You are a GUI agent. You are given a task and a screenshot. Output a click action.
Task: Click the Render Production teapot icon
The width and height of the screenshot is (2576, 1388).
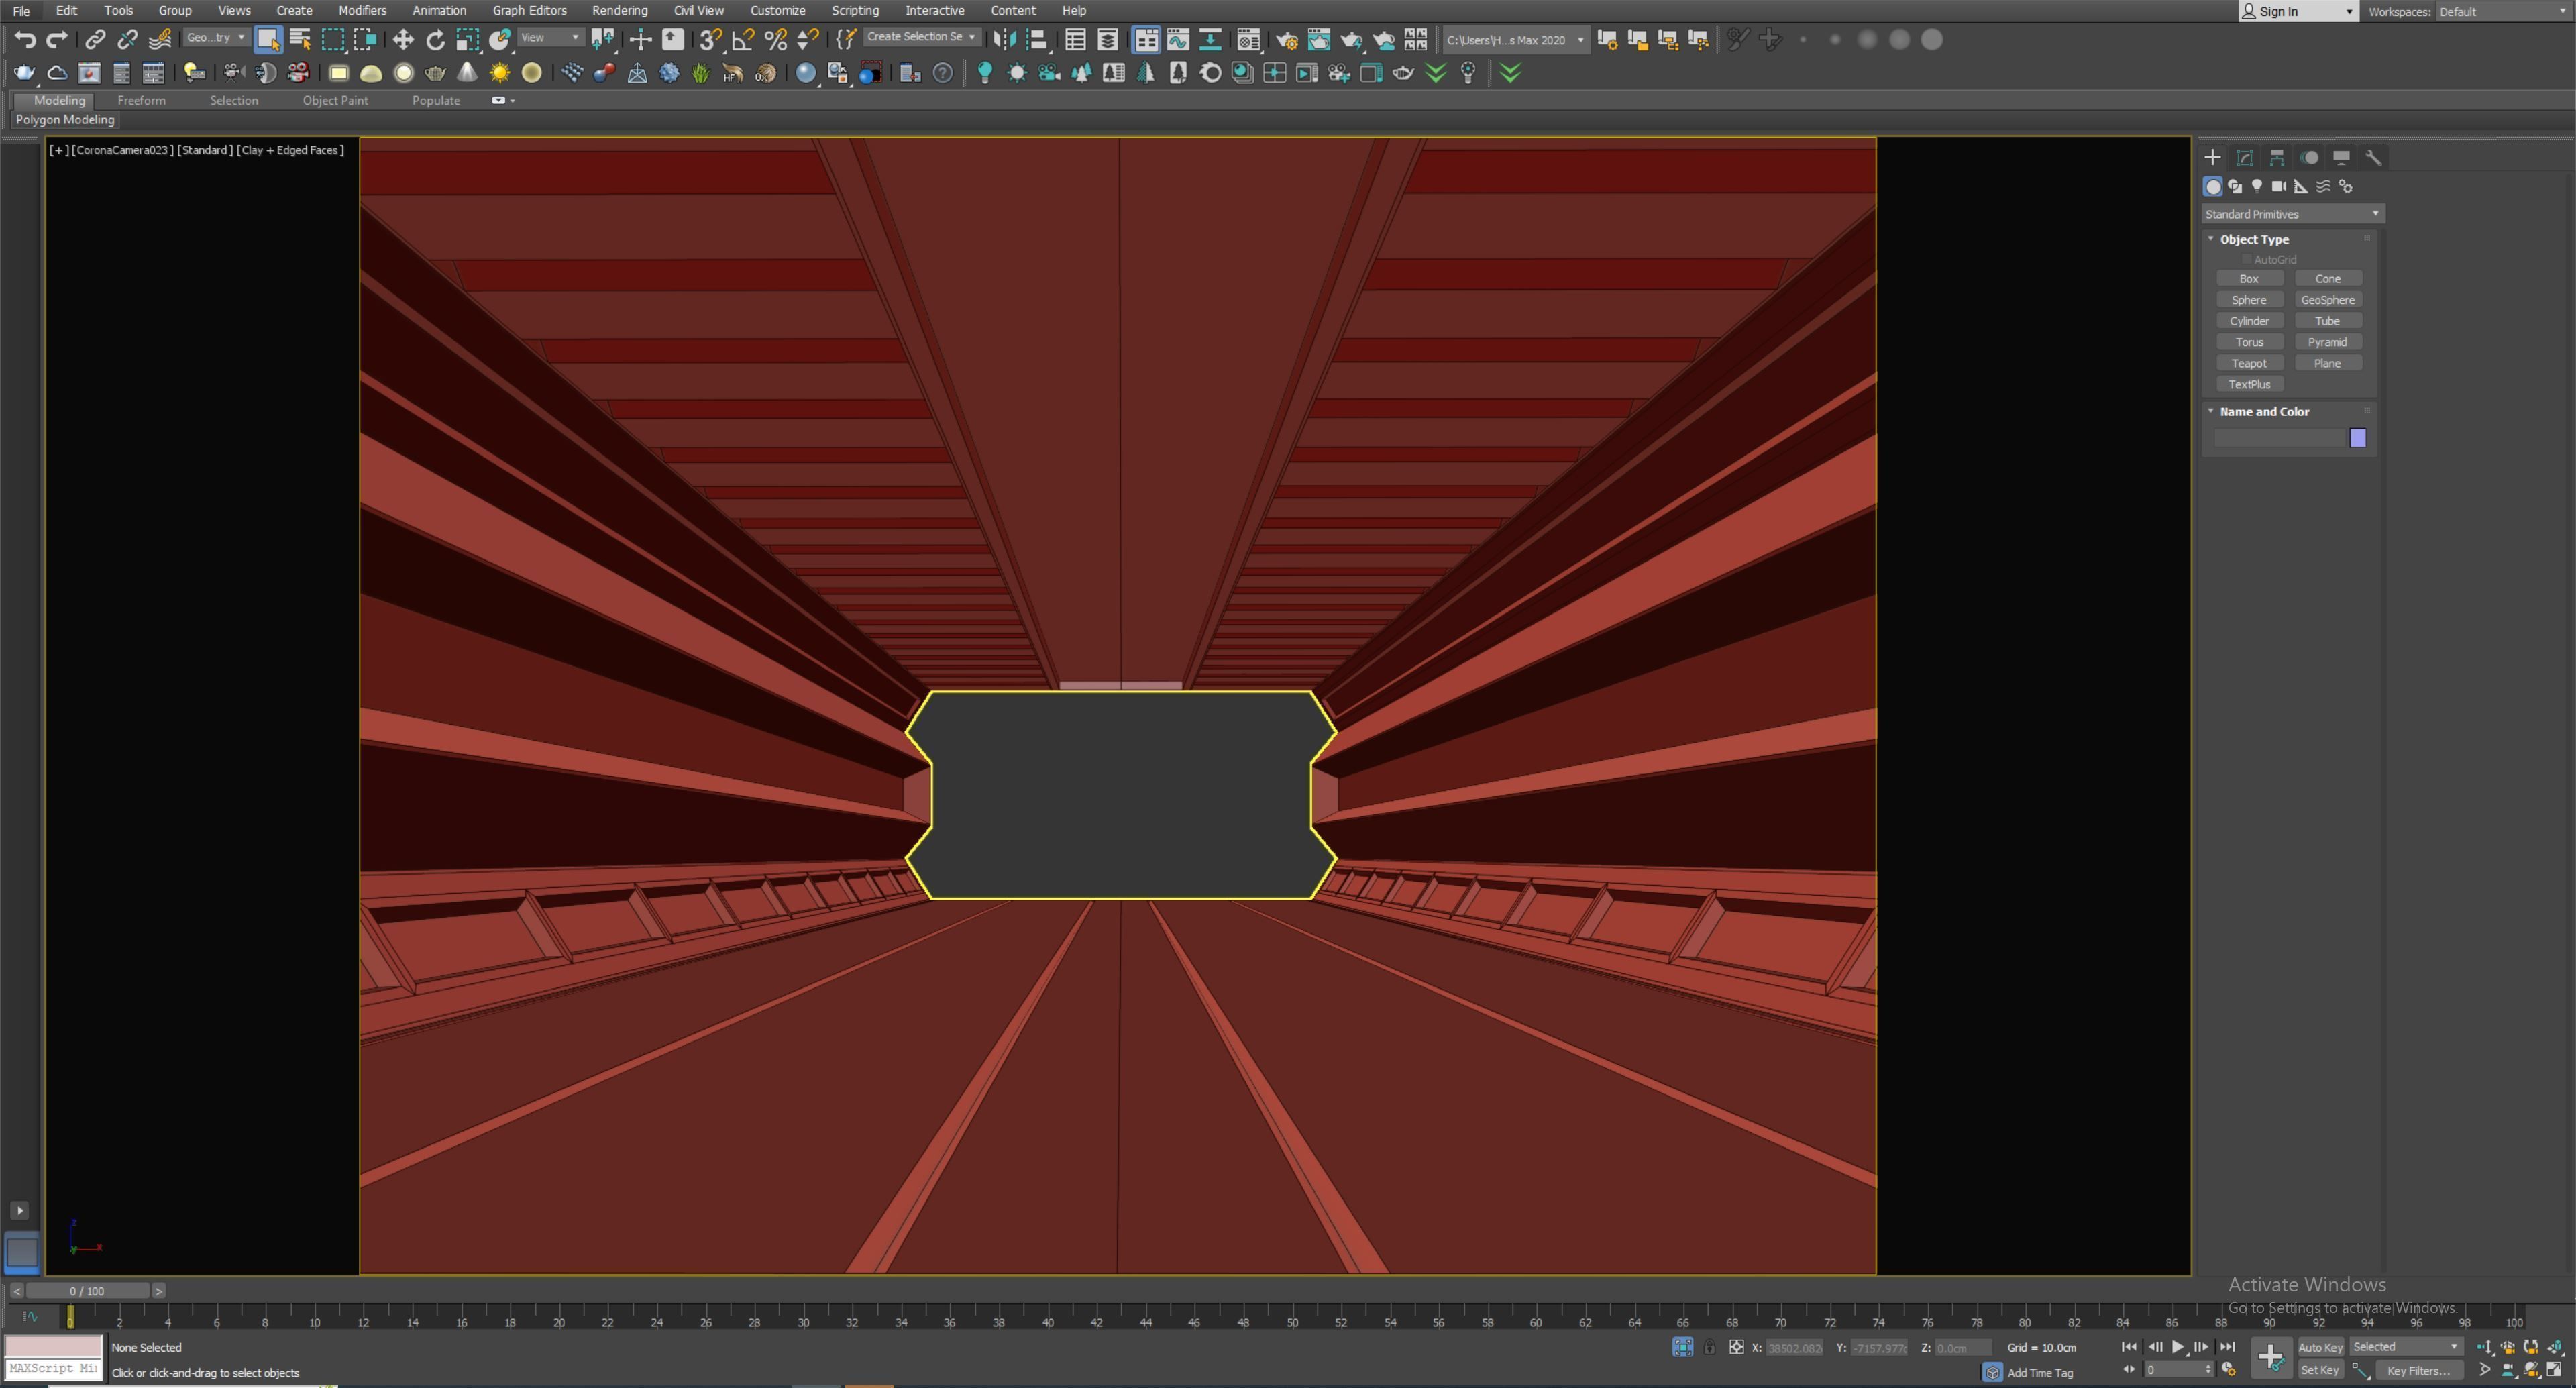coord(1351,40)
